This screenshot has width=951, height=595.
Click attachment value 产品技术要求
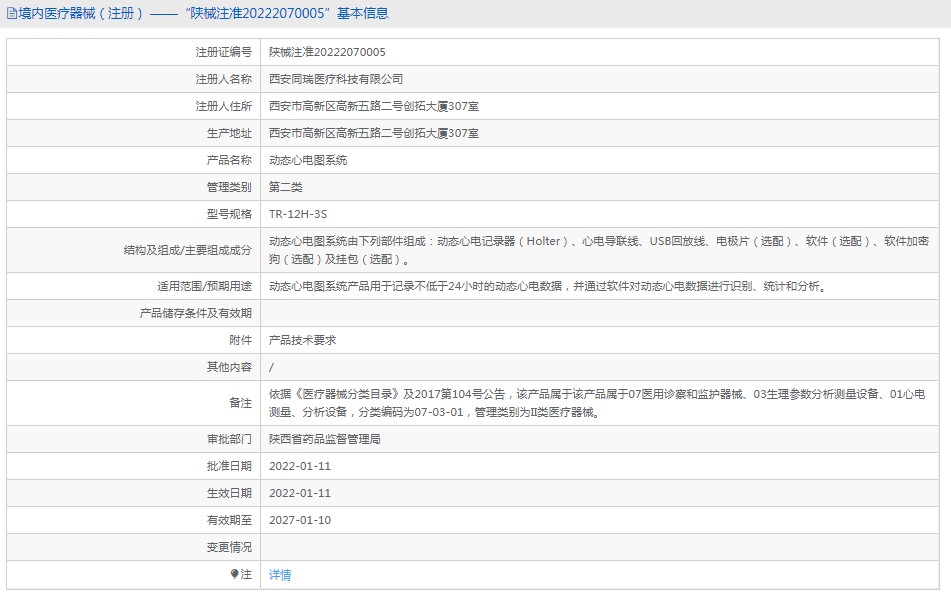click(303, 340)
